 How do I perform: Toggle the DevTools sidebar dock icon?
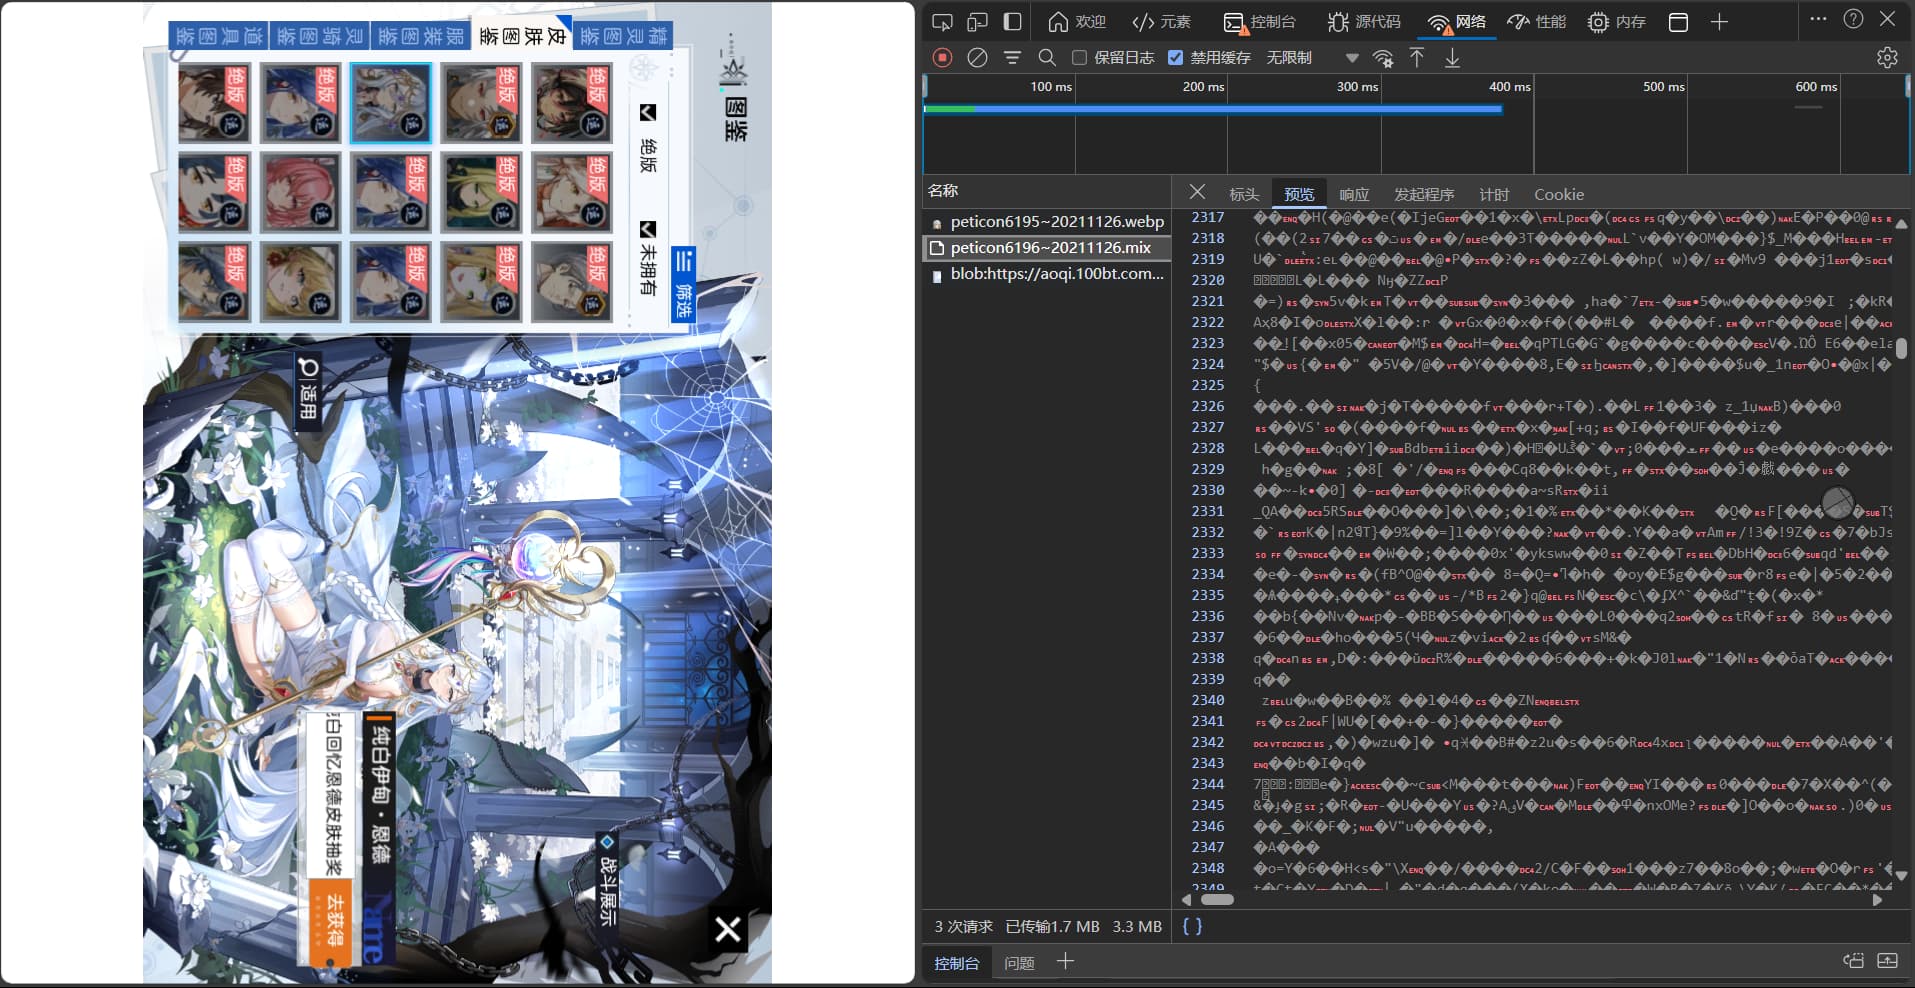tap(1012, 22)
